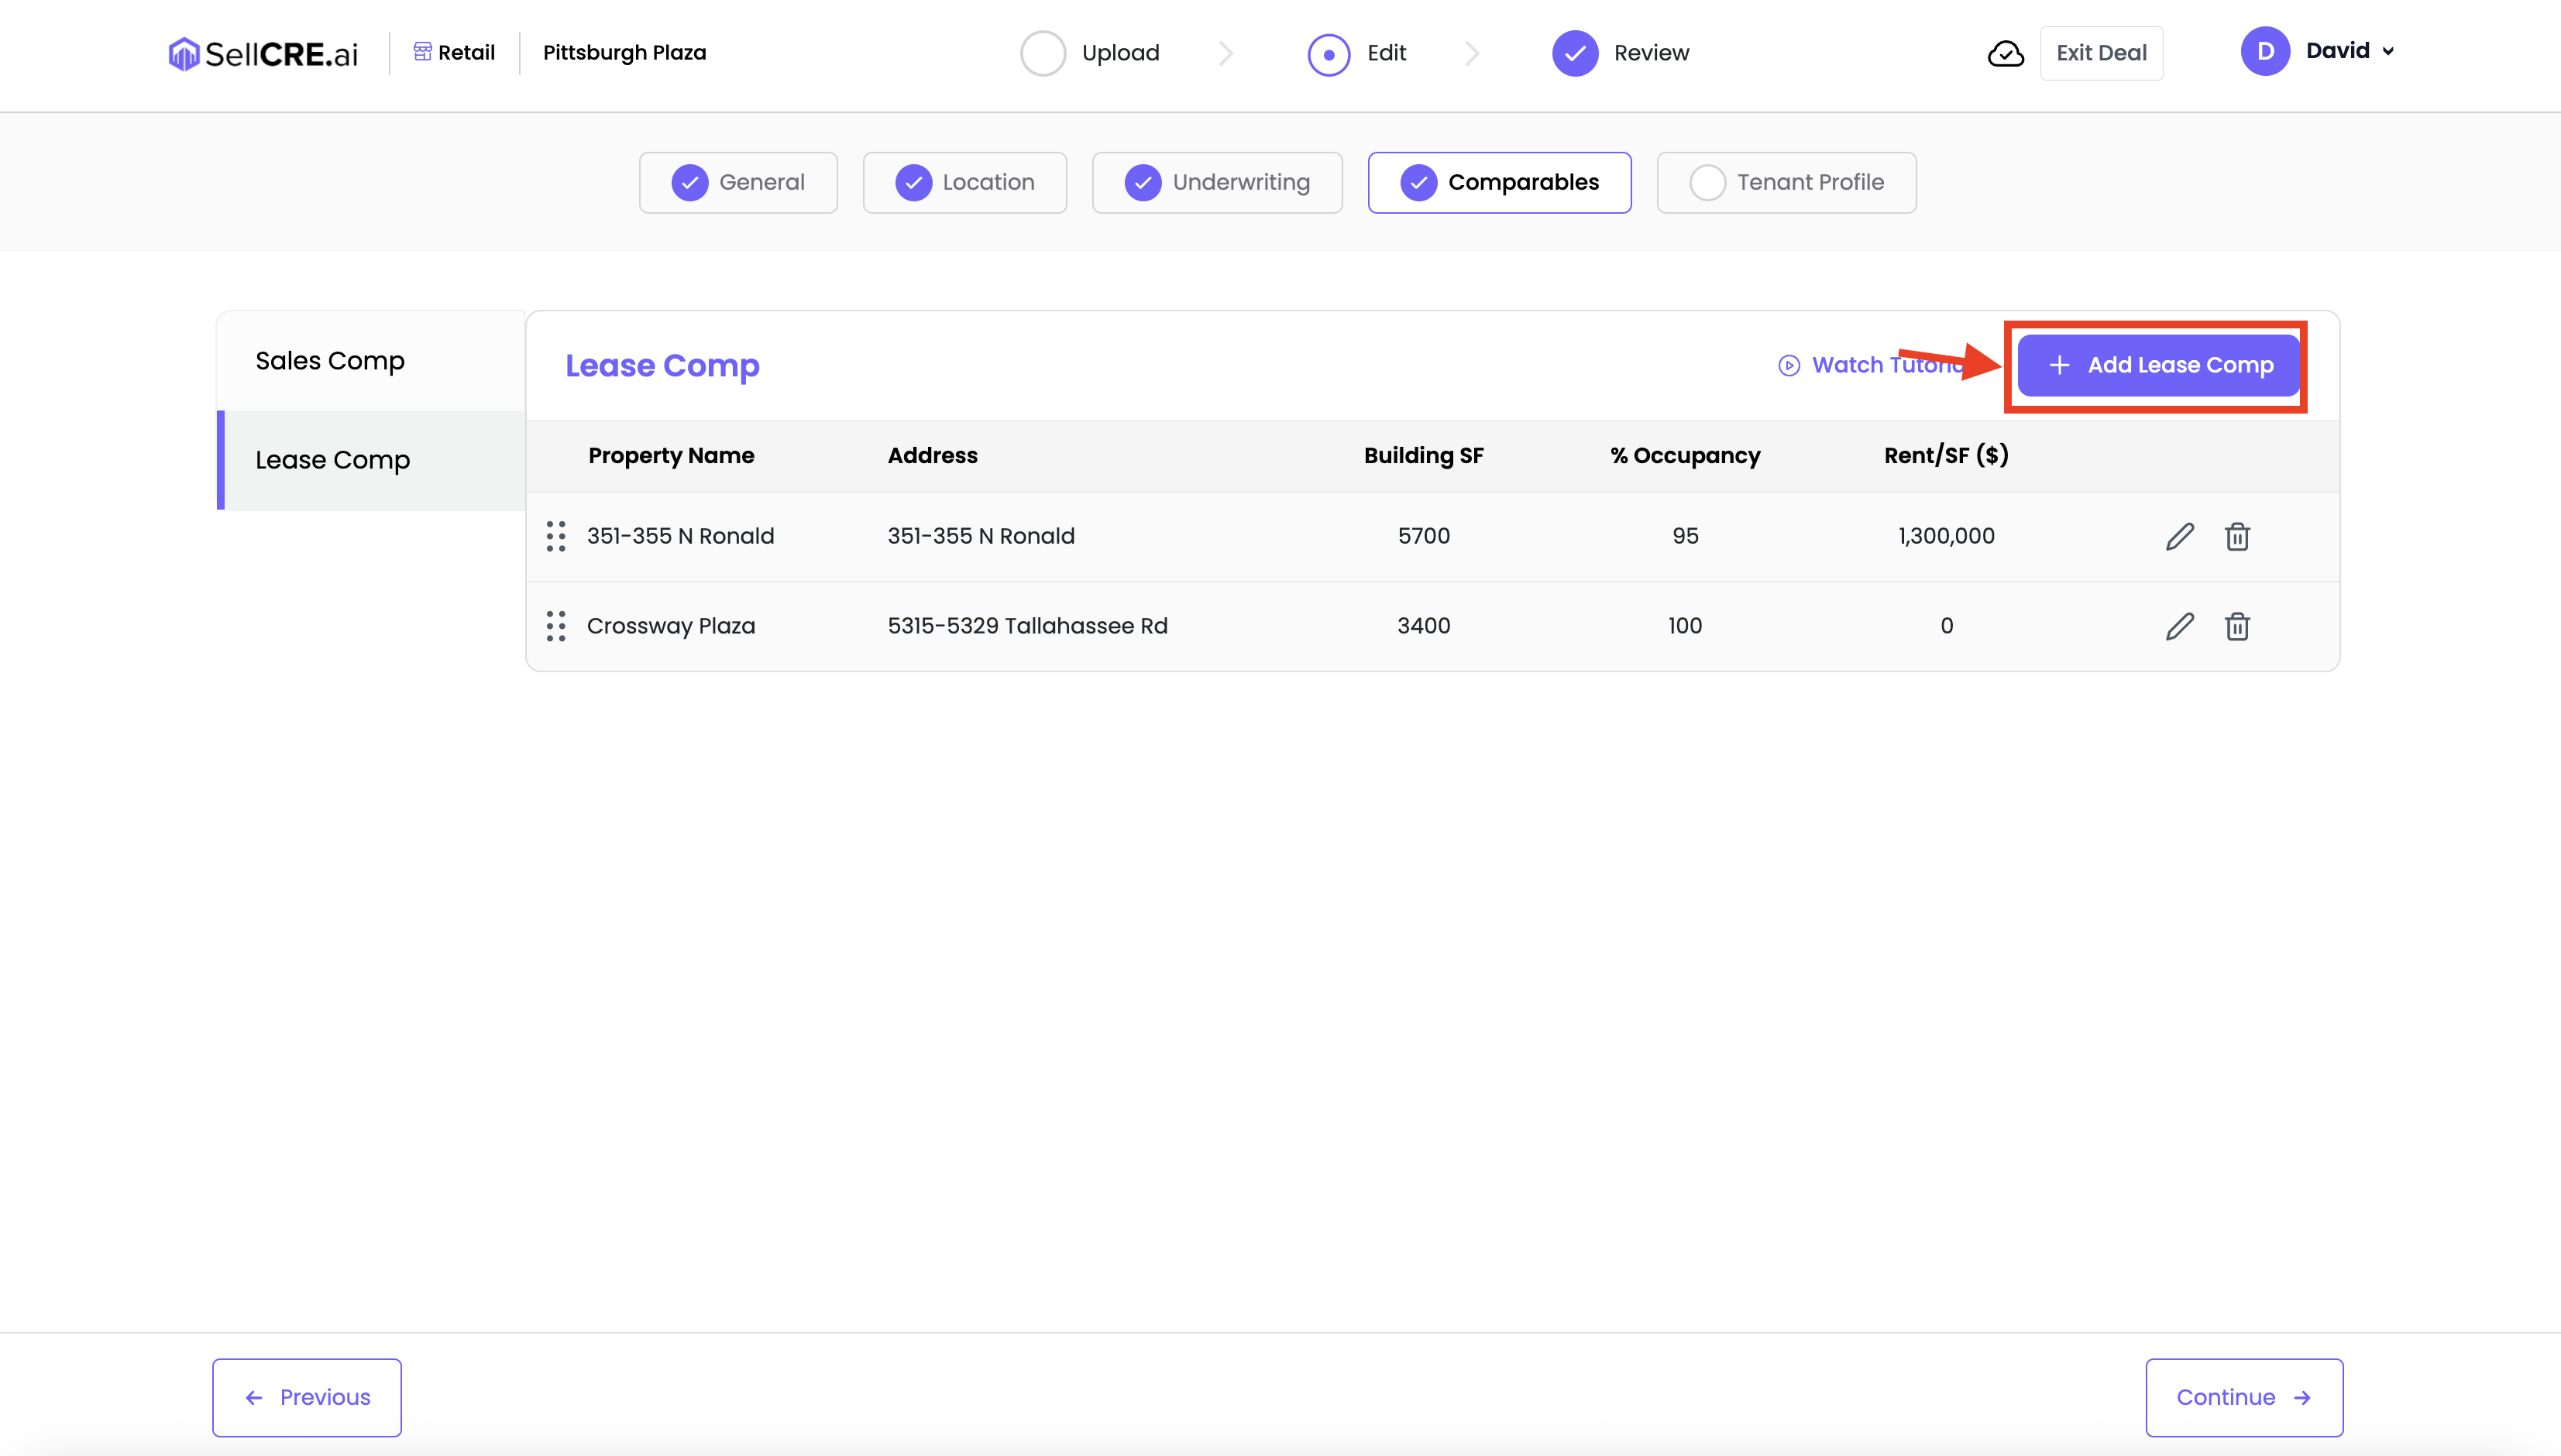Viewport: 2561px width, 1456px height.
Task: Select the Edit step indicator
Action: click(x=1329, y=54)
